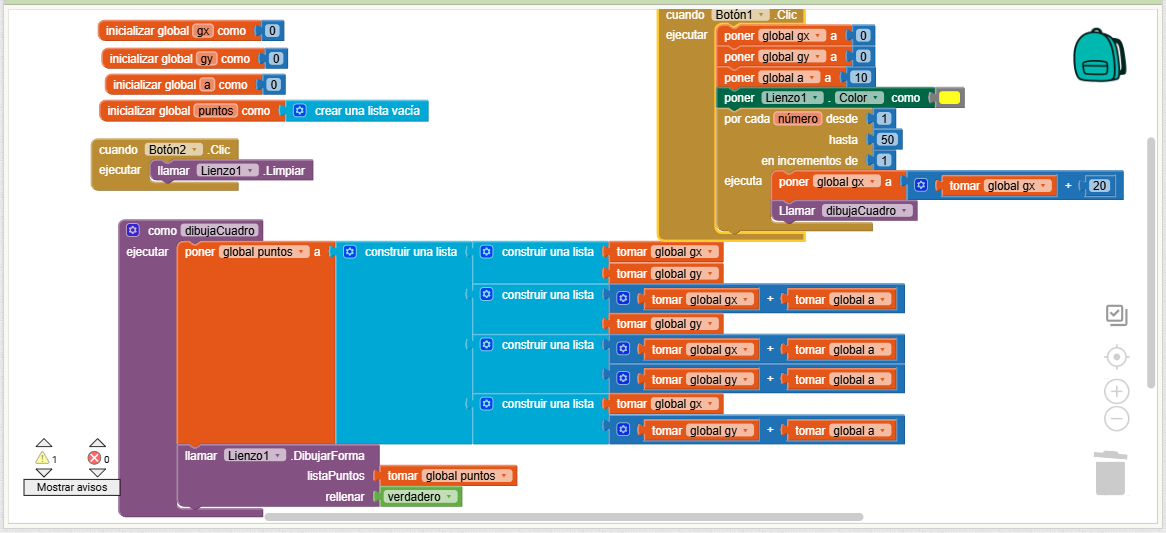1166x533 pixels.
Task: Click the horizontal scrollbar at the bottom
Action: click(563, 517)
